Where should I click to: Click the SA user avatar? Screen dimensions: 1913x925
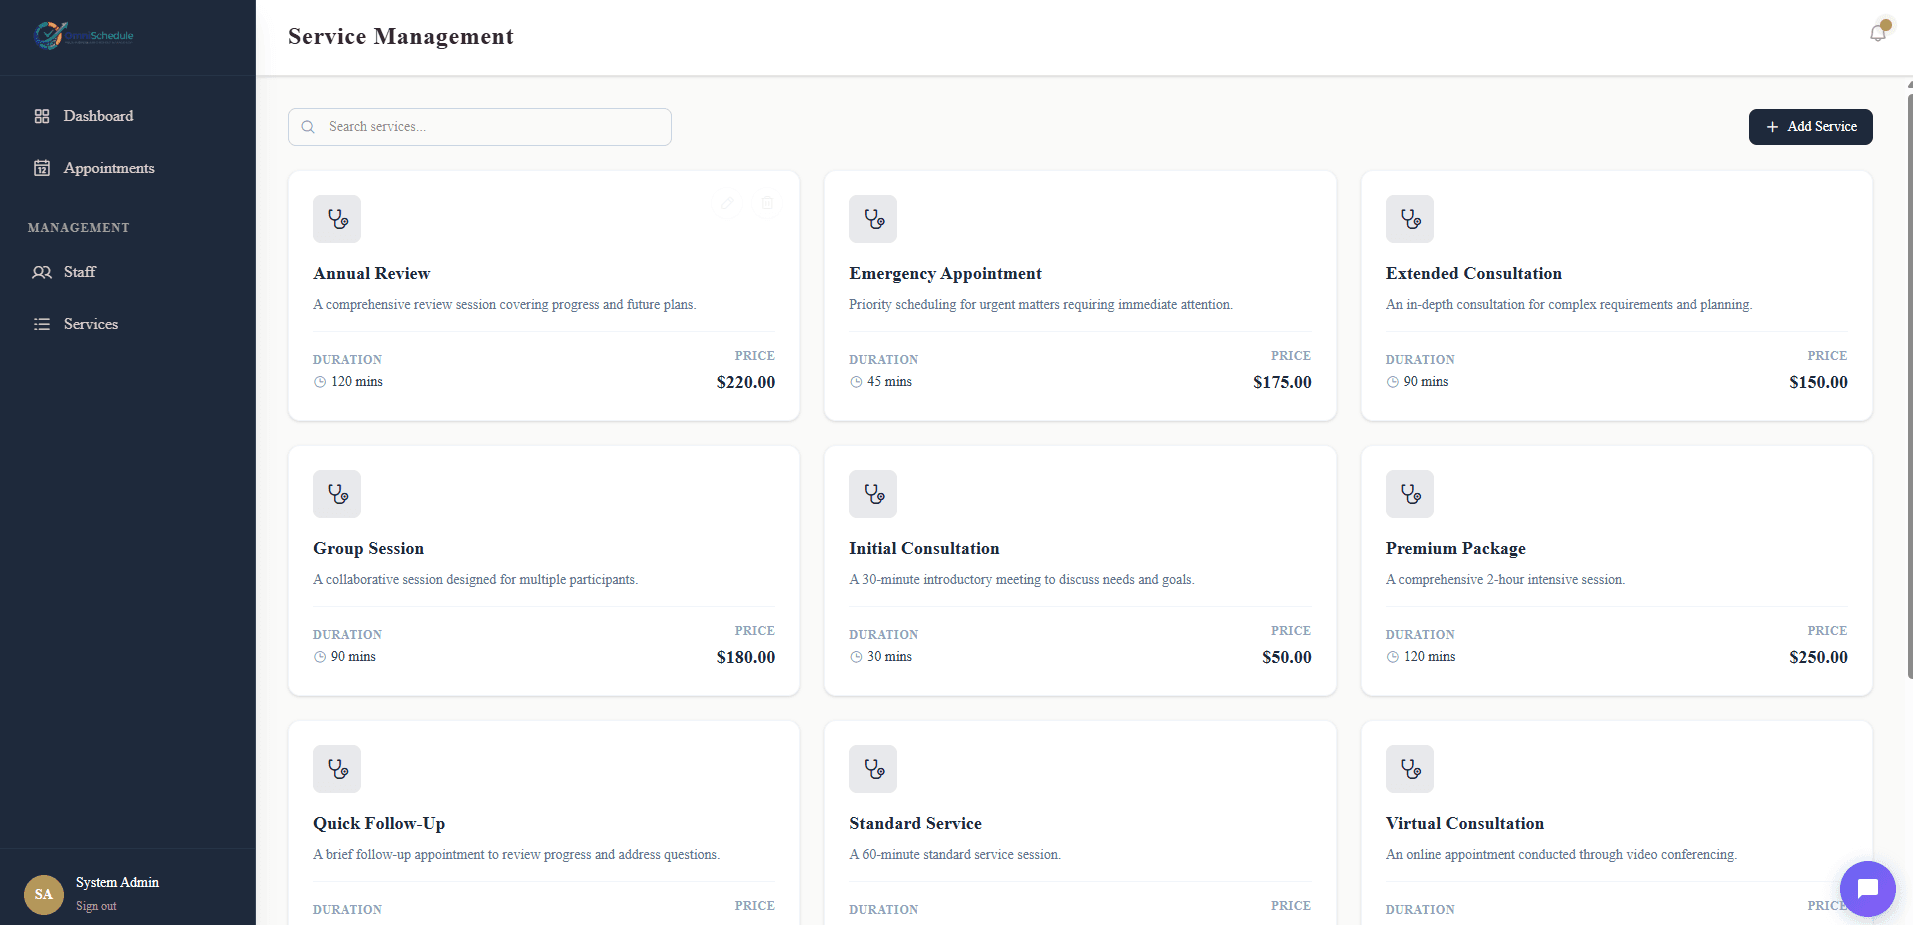44,894
